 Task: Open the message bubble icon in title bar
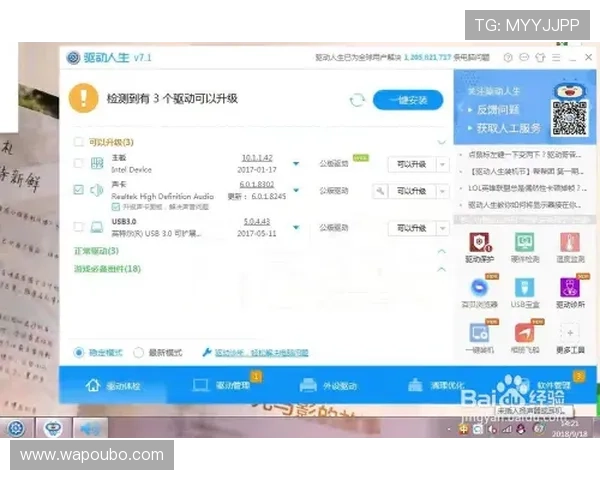click(524, 58)
